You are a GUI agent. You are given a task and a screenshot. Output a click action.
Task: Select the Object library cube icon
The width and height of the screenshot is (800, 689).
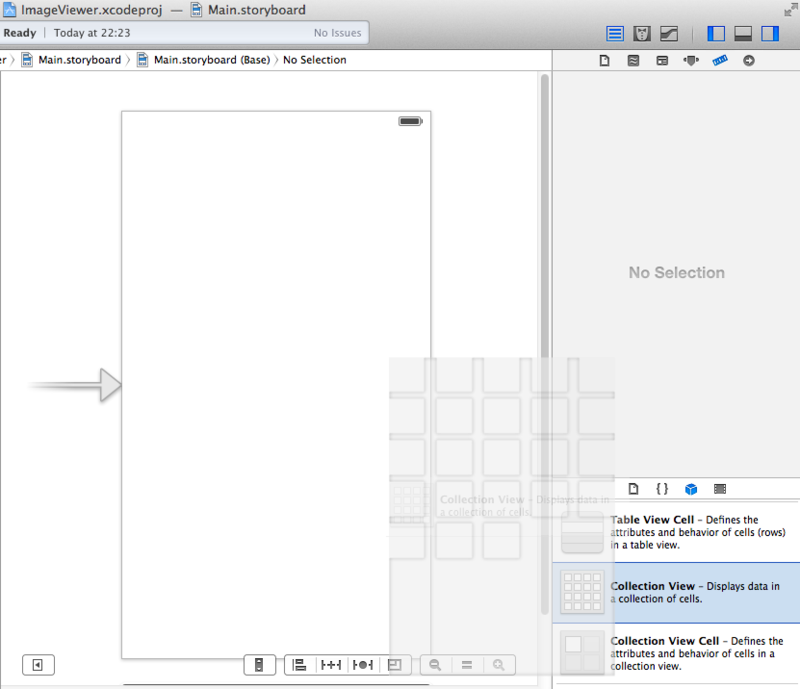(x=691, y=489)
